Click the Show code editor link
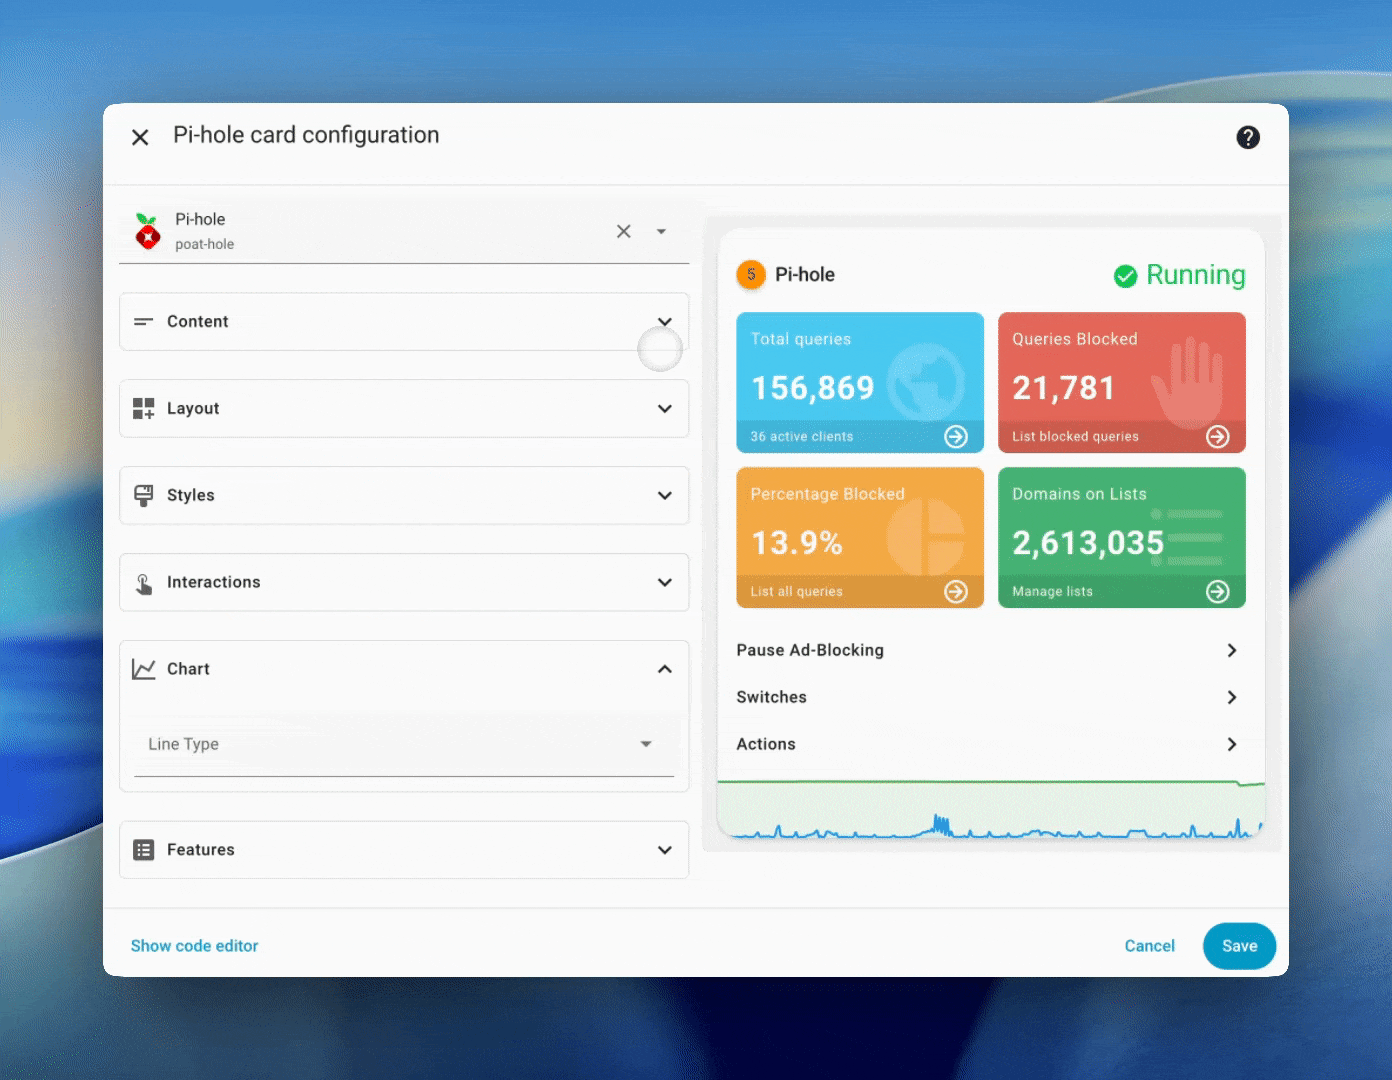Image resolution: width=1392 pixels, height=1080 pixels. pyautogui.click(x=194, y=945)
